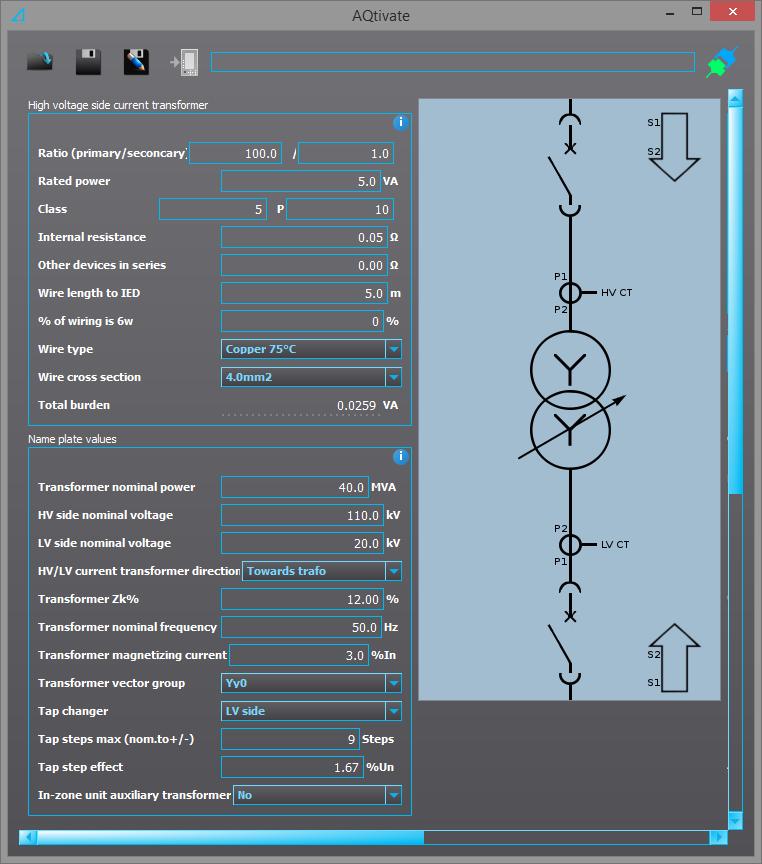Click the Tap steps max field

[x=290, y=739]
